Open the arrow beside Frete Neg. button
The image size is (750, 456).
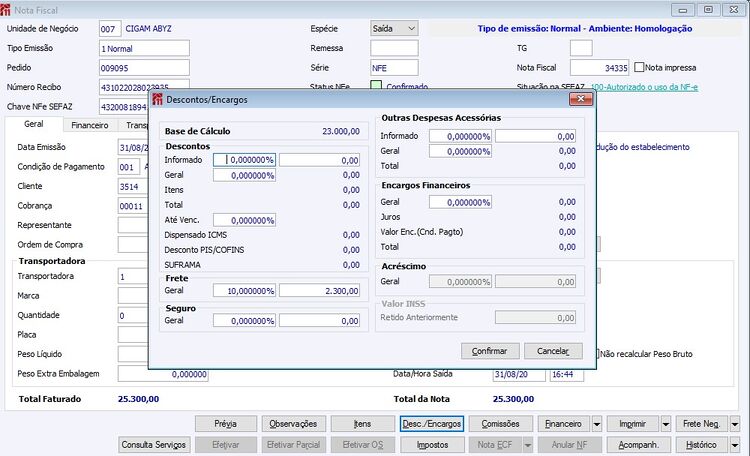(735, 424)
